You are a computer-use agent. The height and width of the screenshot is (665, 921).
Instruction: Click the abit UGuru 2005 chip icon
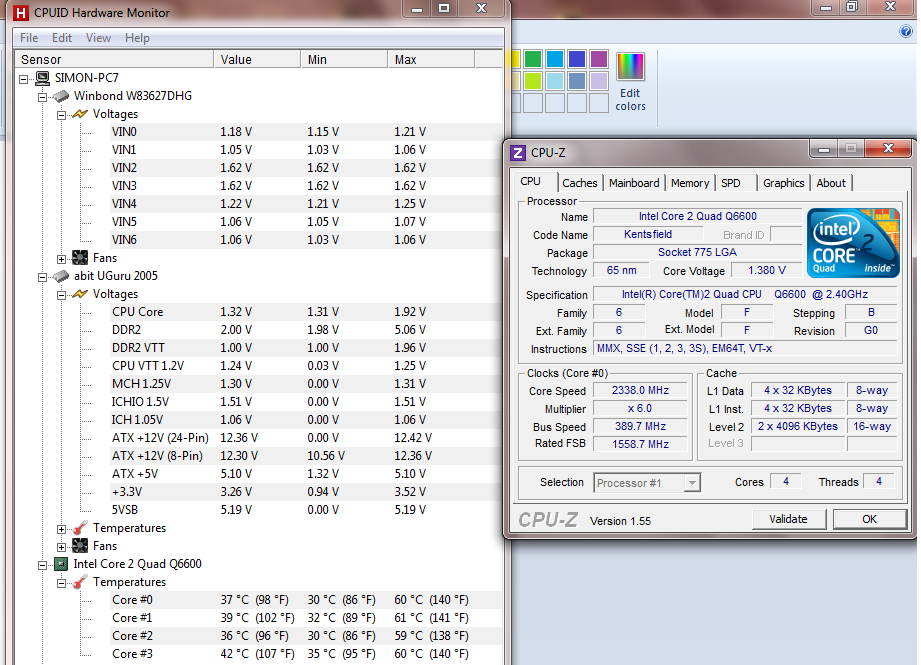[x=60, y=276]
